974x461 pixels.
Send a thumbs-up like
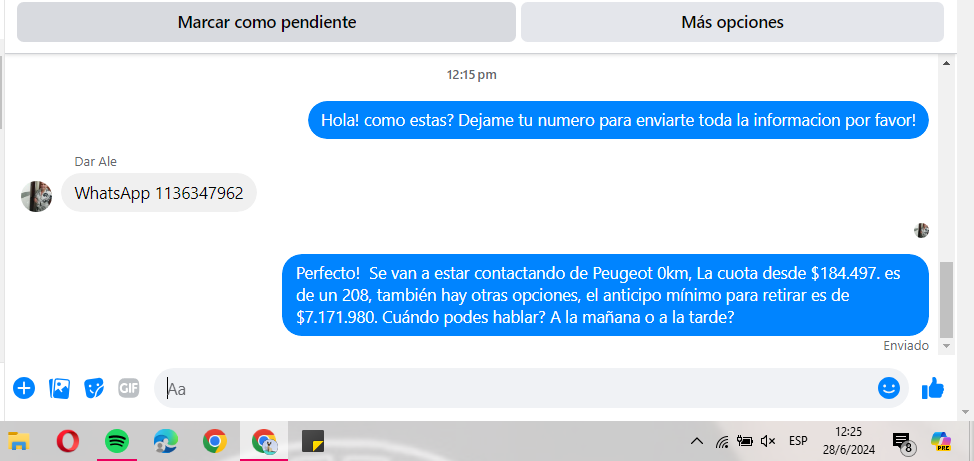pos(933,388)
